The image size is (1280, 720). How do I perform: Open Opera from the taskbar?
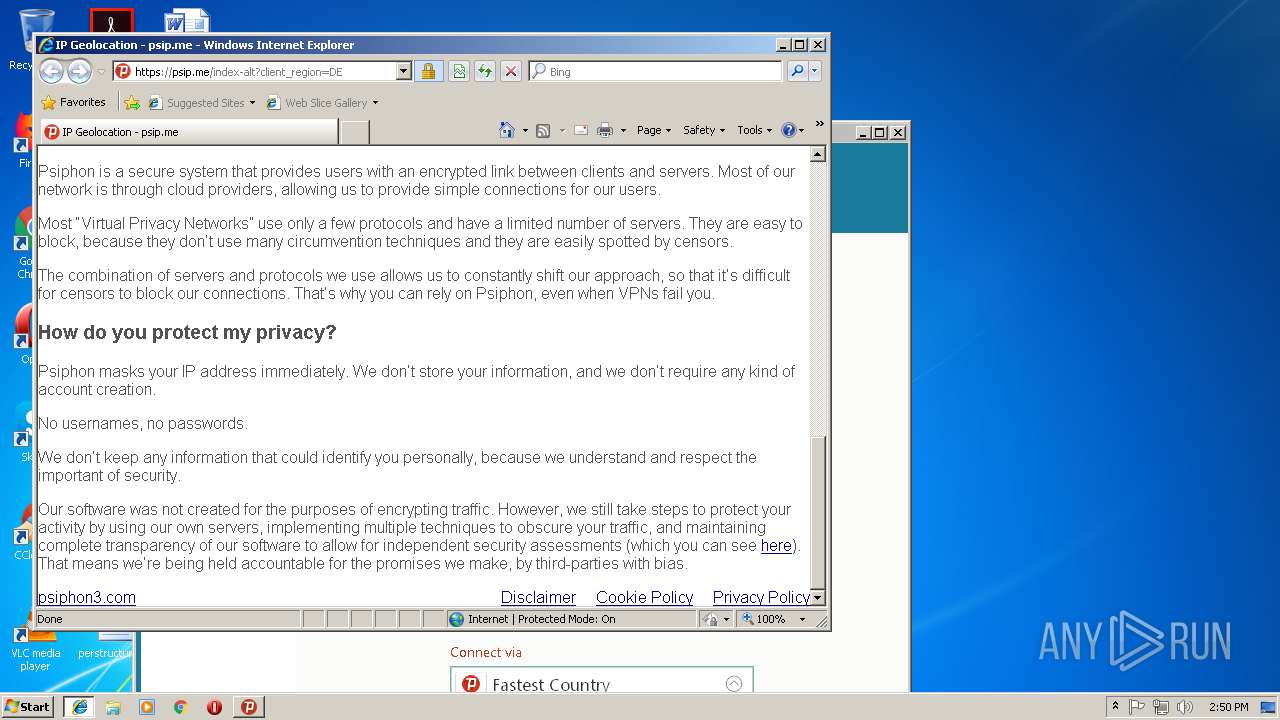click(214, 707)
